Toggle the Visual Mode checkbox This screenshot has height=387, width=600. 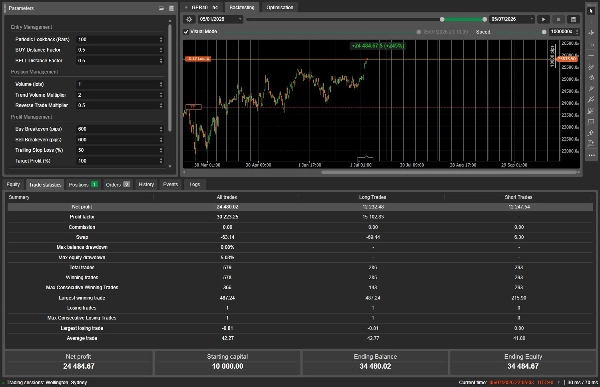tap(186, 32)
